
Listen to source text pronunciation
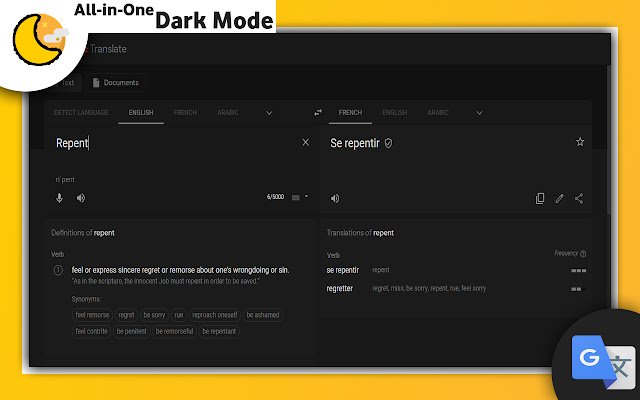(81, 198)
